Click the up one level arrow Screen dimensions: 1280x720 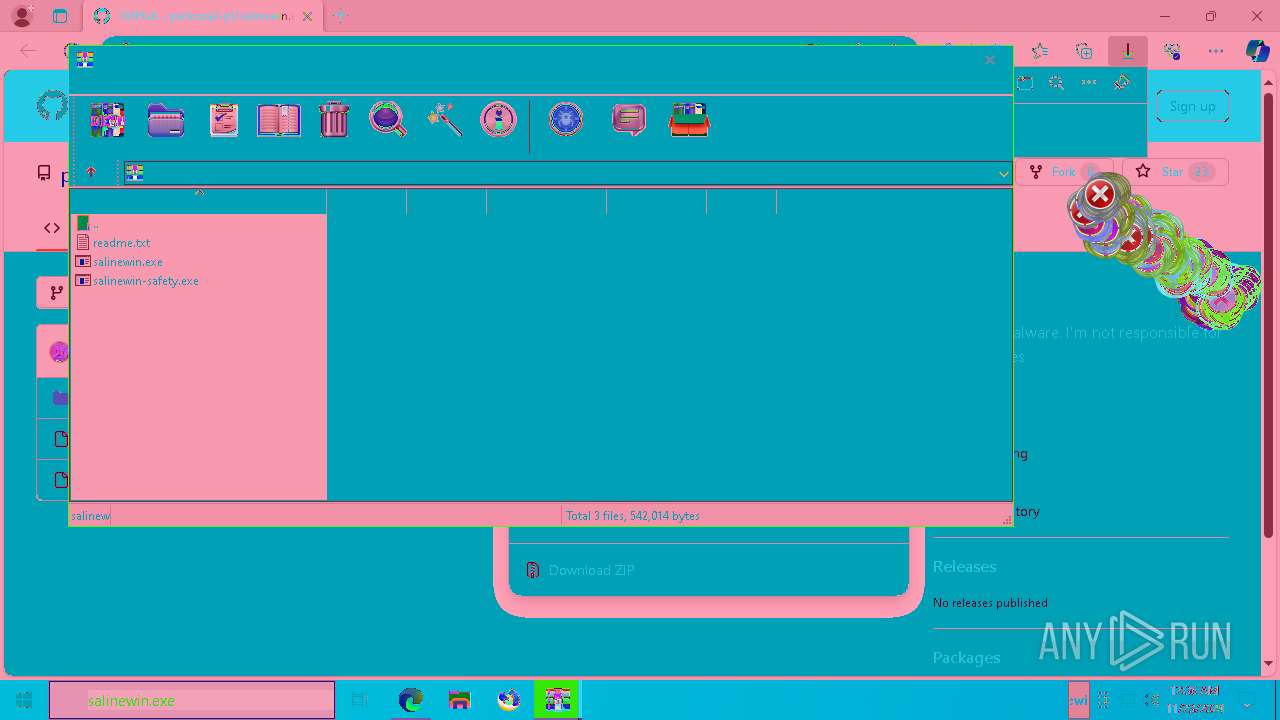(91, 172)
